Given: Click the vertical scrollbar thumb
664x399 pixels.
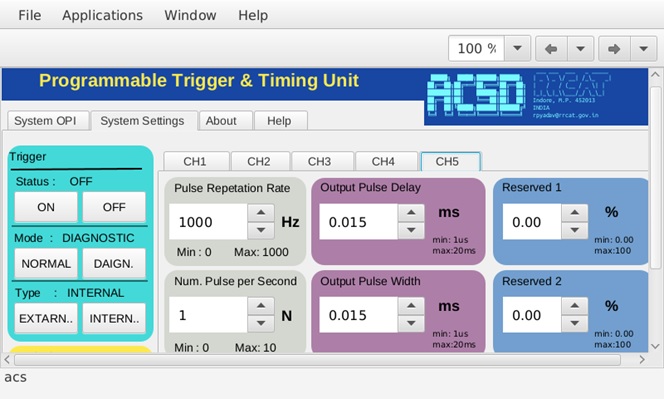Looking at the screenshot, I should [x=656, y=177].
